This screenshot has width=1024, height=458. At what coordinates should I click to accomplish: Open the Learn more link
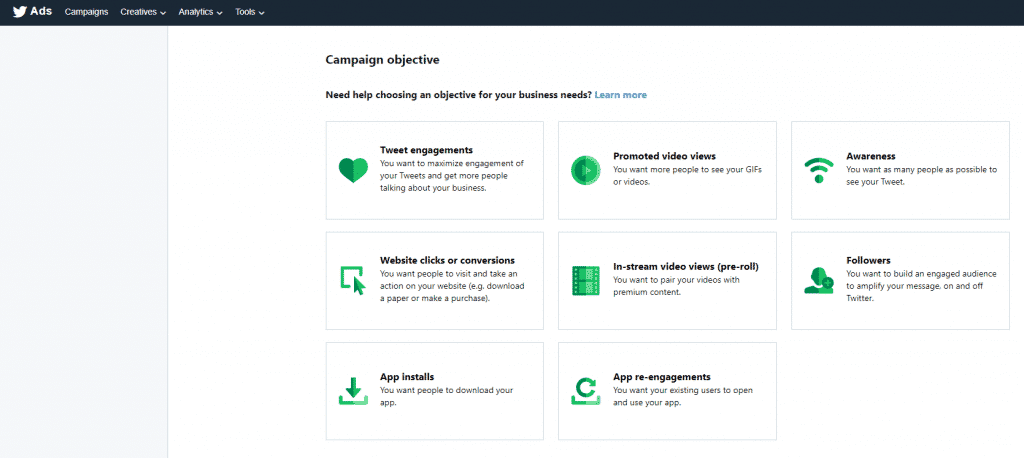click(x=620, y=95)
